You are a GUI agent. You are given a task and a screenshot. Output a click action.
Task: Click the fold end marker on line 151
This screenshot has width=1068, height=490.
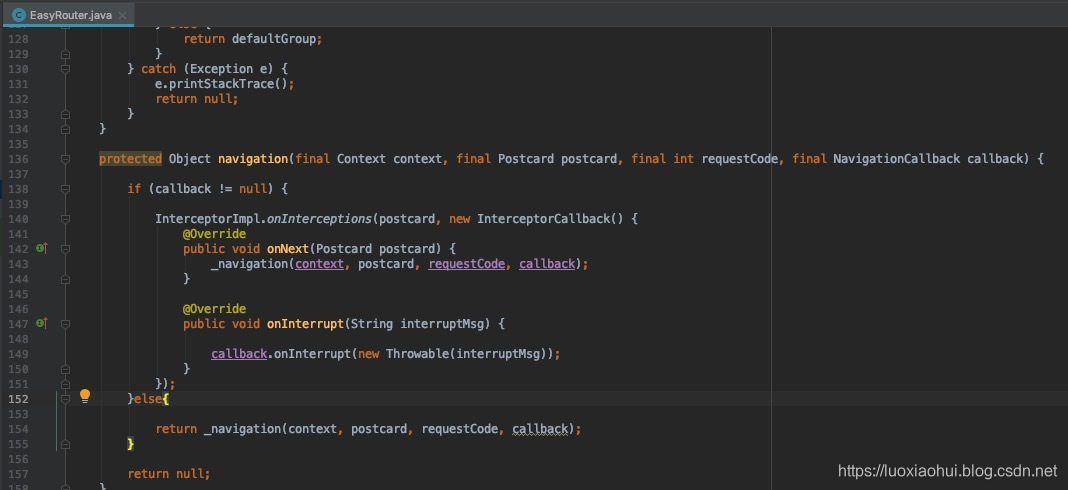65,384
